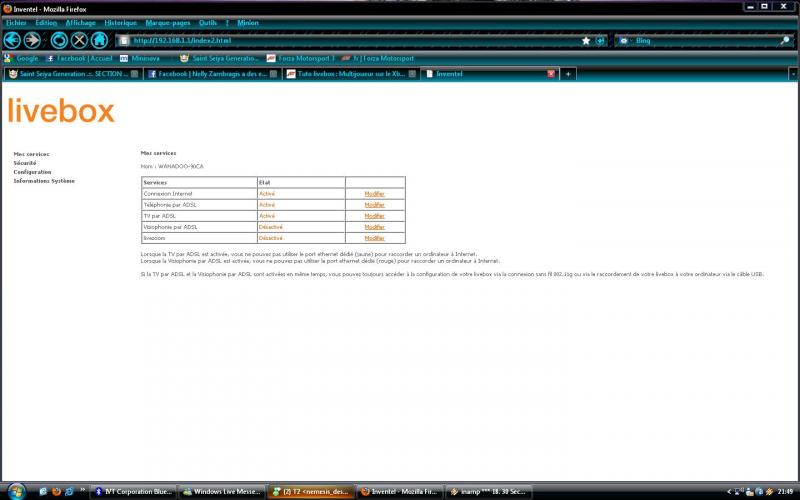Select the Désactivé status of Visiophonie par ADSL

coord(271,227)
